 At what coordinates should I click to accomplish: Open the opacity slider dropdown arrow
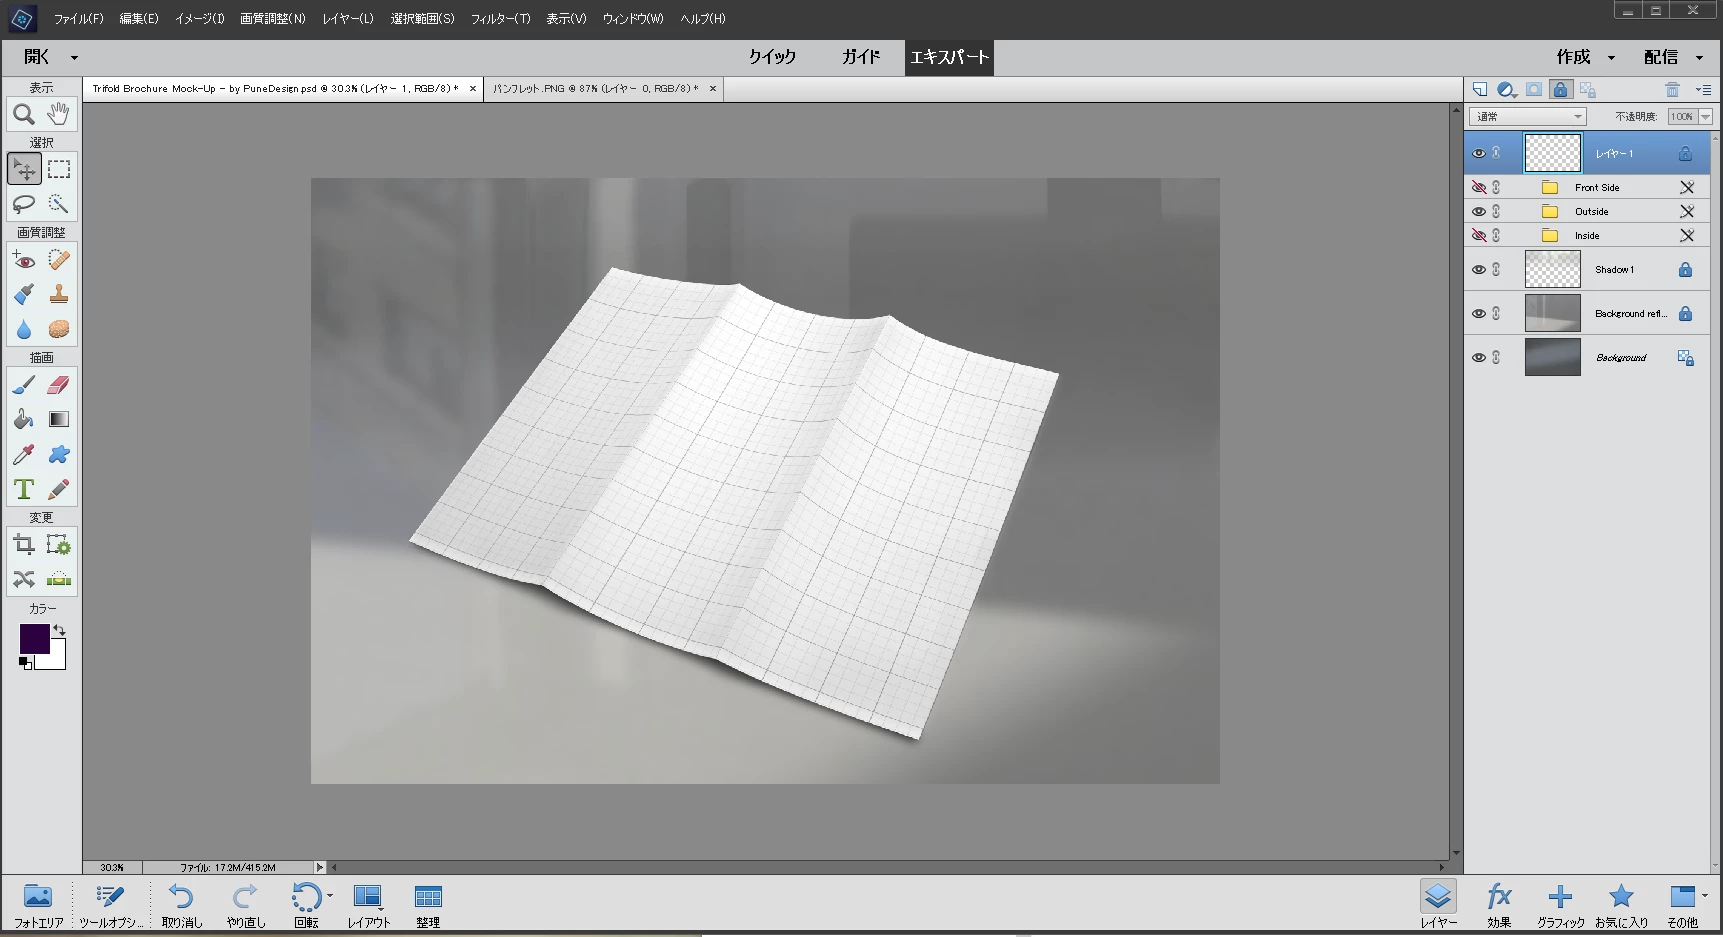(1705, 117)
